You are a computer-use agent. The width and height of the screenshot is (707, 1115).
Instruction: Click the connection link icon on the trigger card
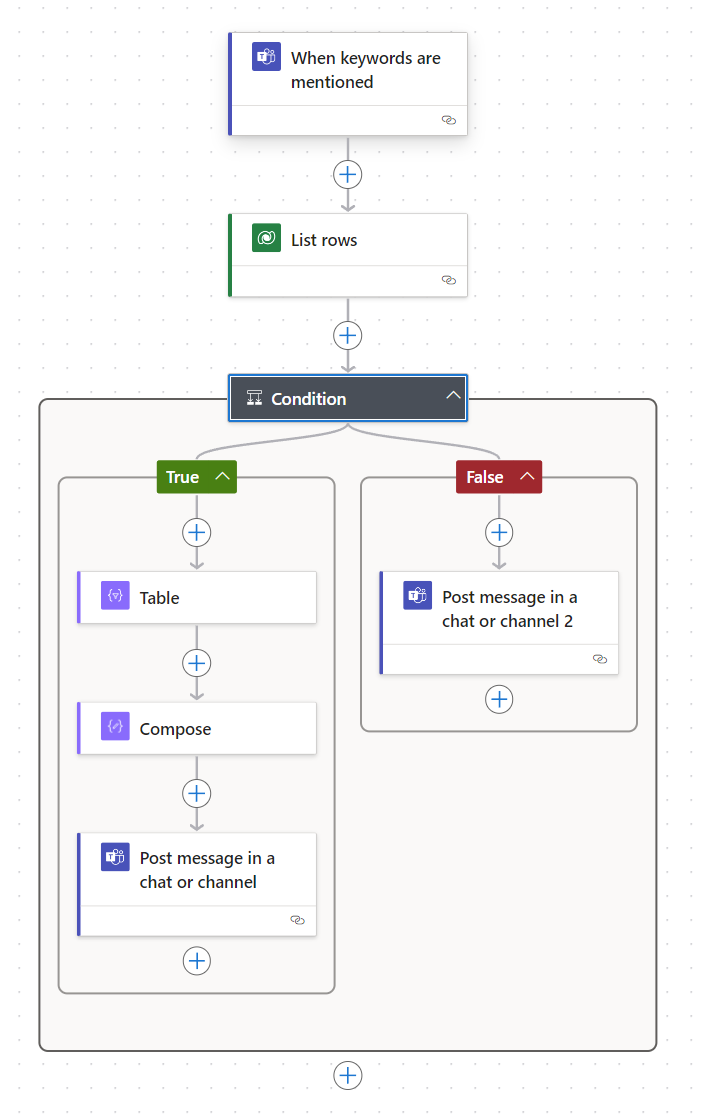coord(448,120)
